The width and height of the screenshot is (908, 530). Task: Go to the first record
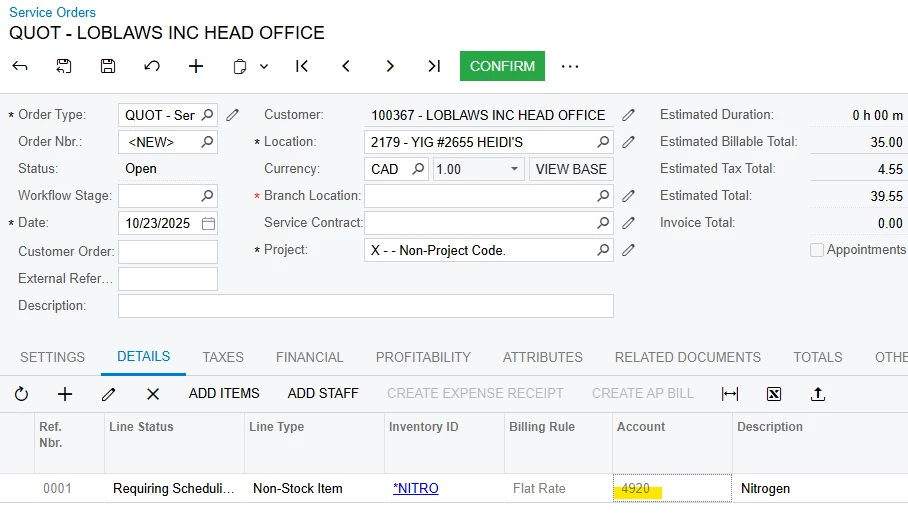coord(302,66)
